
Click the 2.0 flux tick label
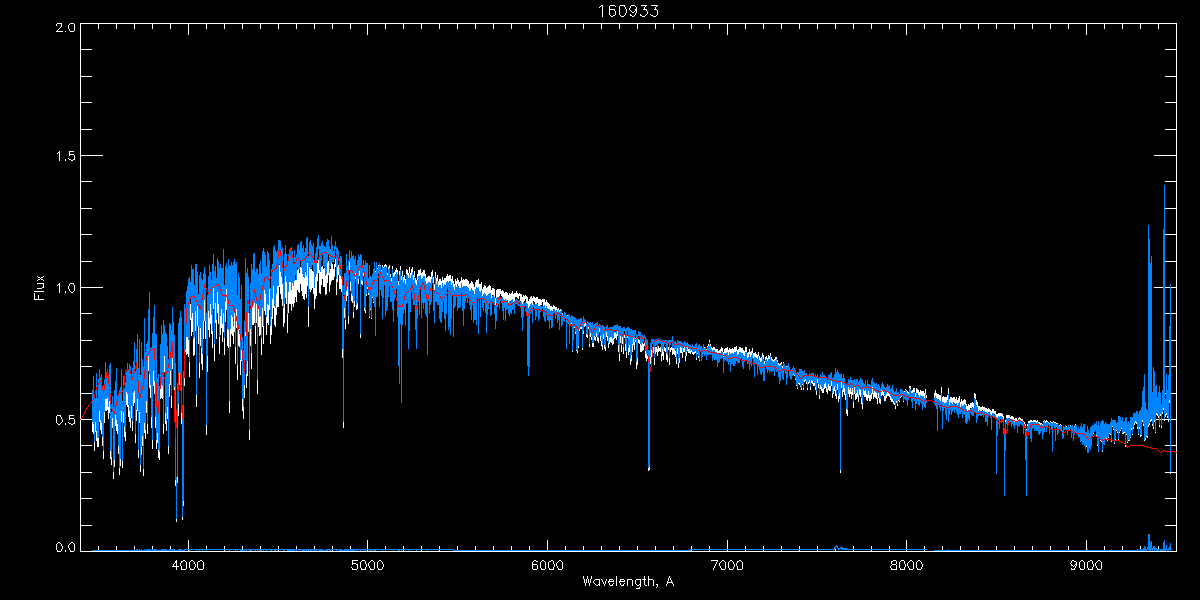click(x=65, y=28)
